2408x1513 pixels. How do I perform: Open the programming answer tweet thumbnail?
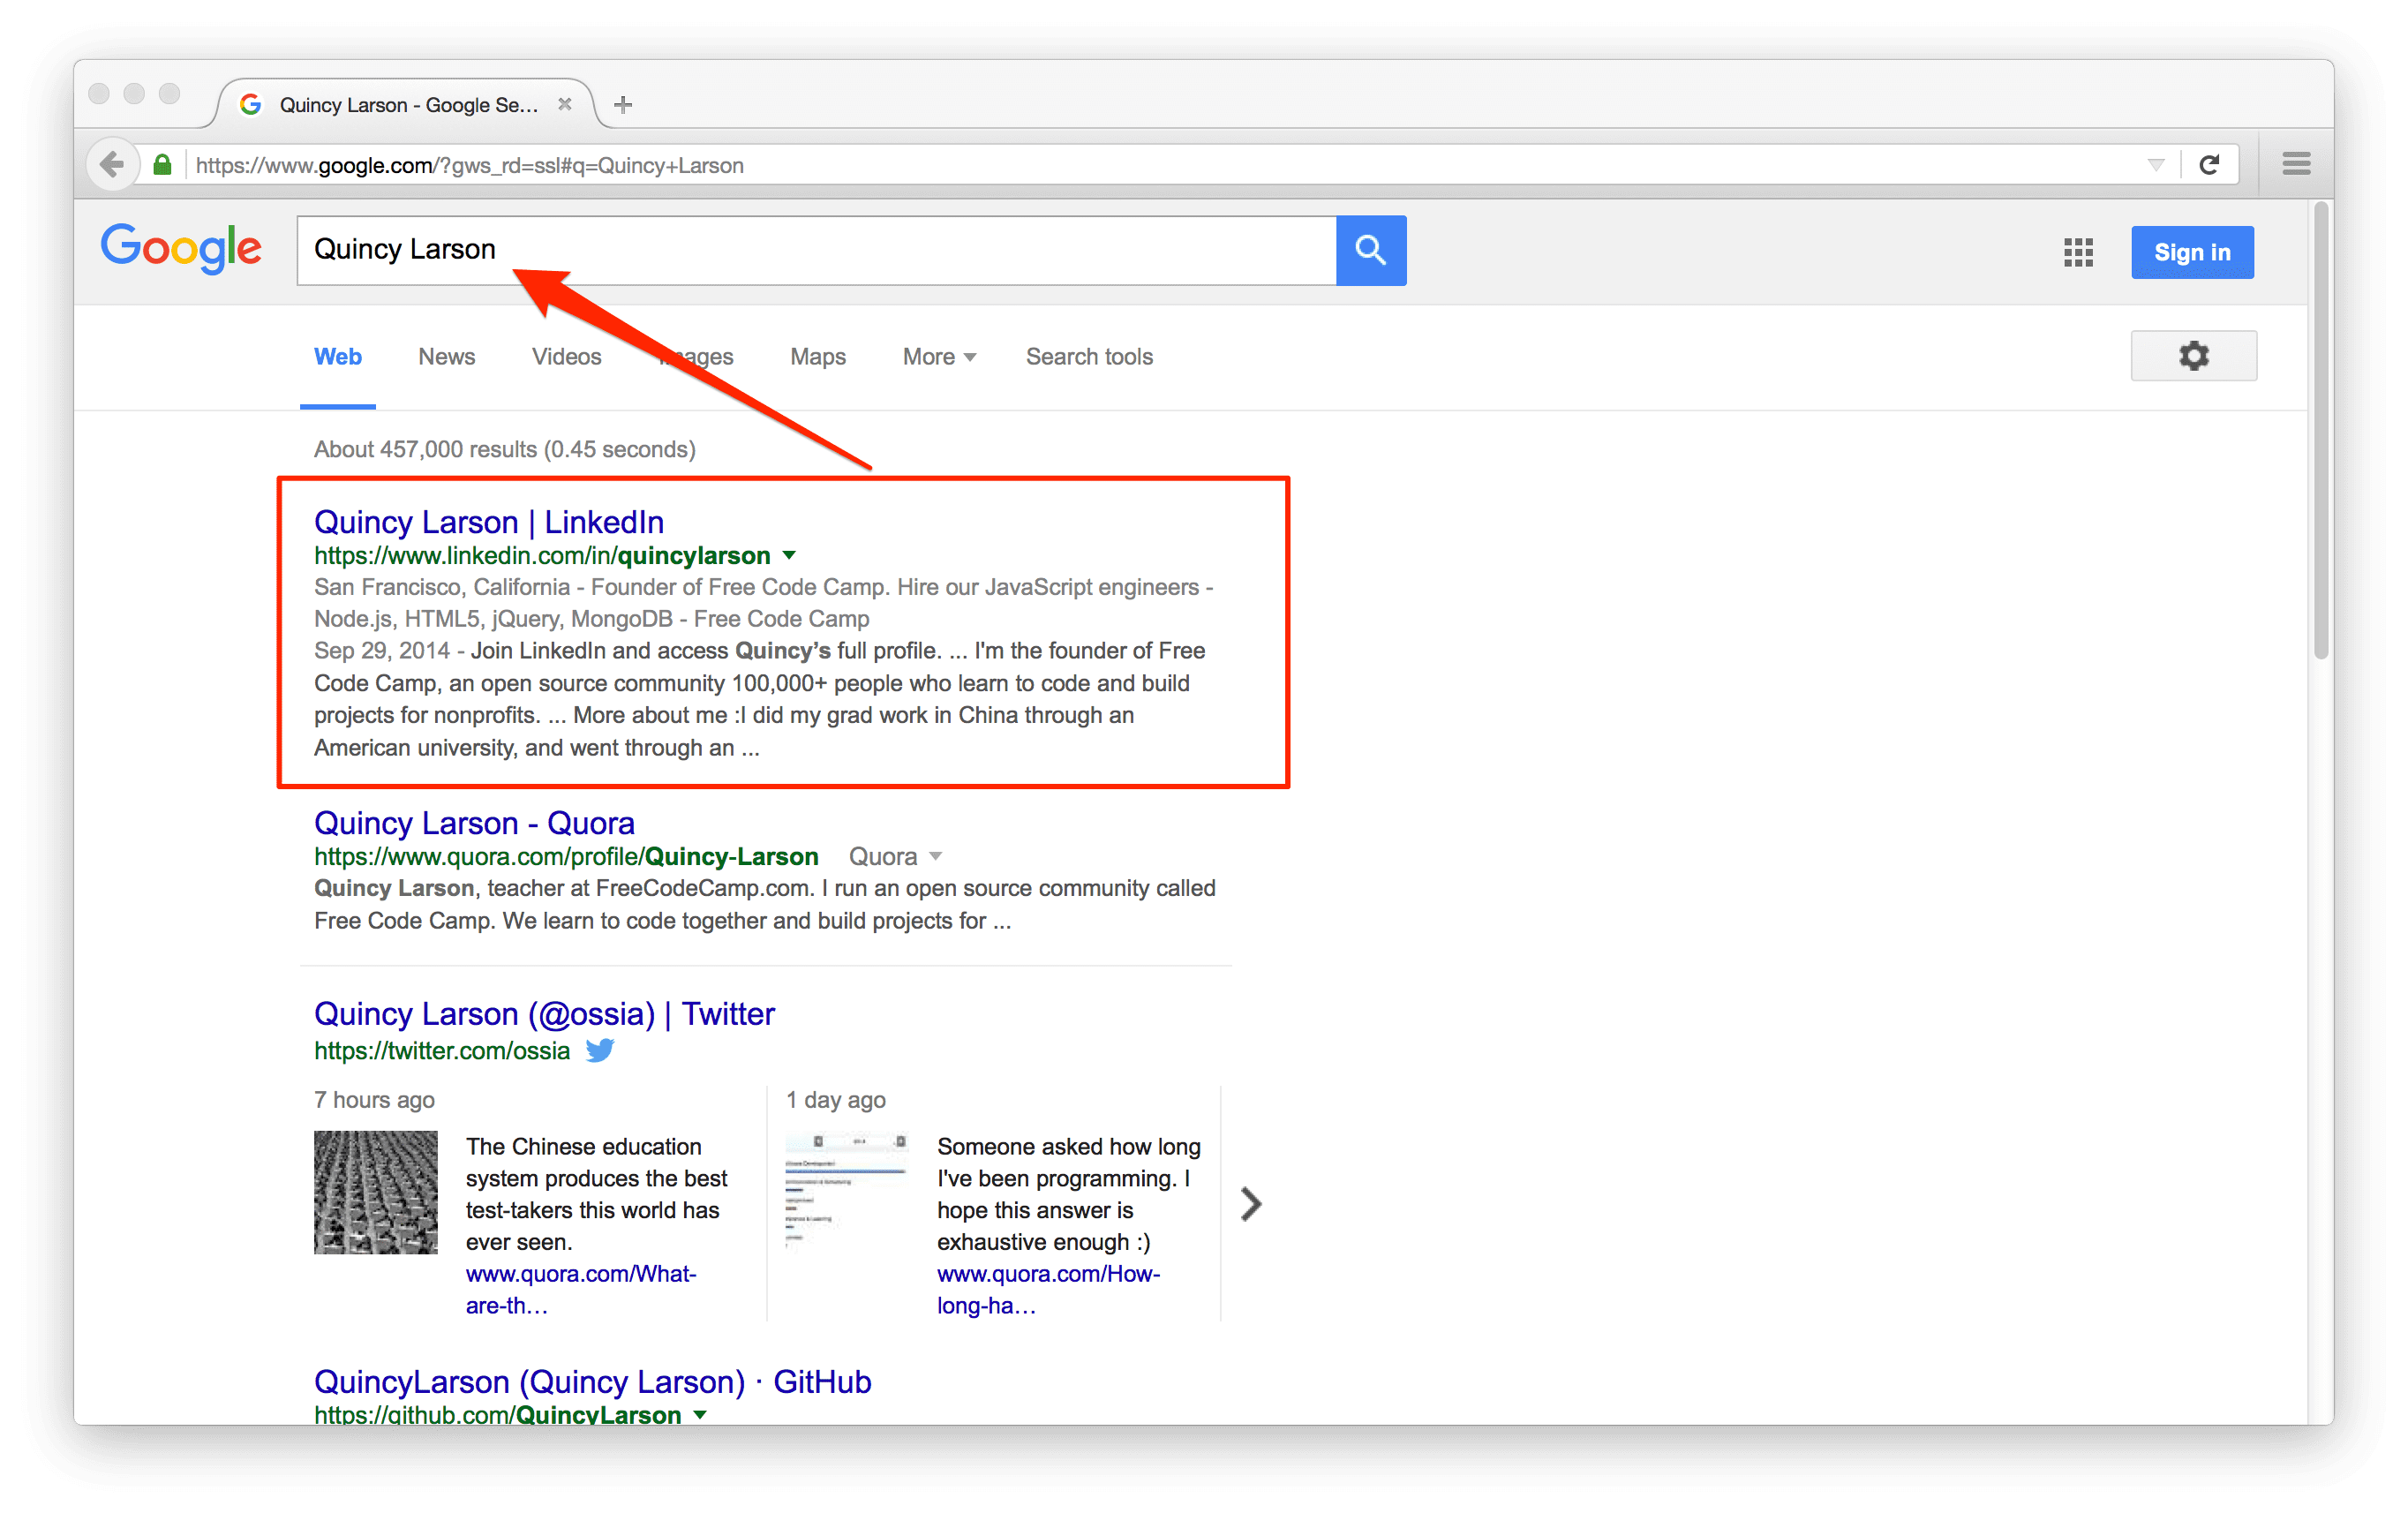pyautogui.click(x=846, y=1190)
